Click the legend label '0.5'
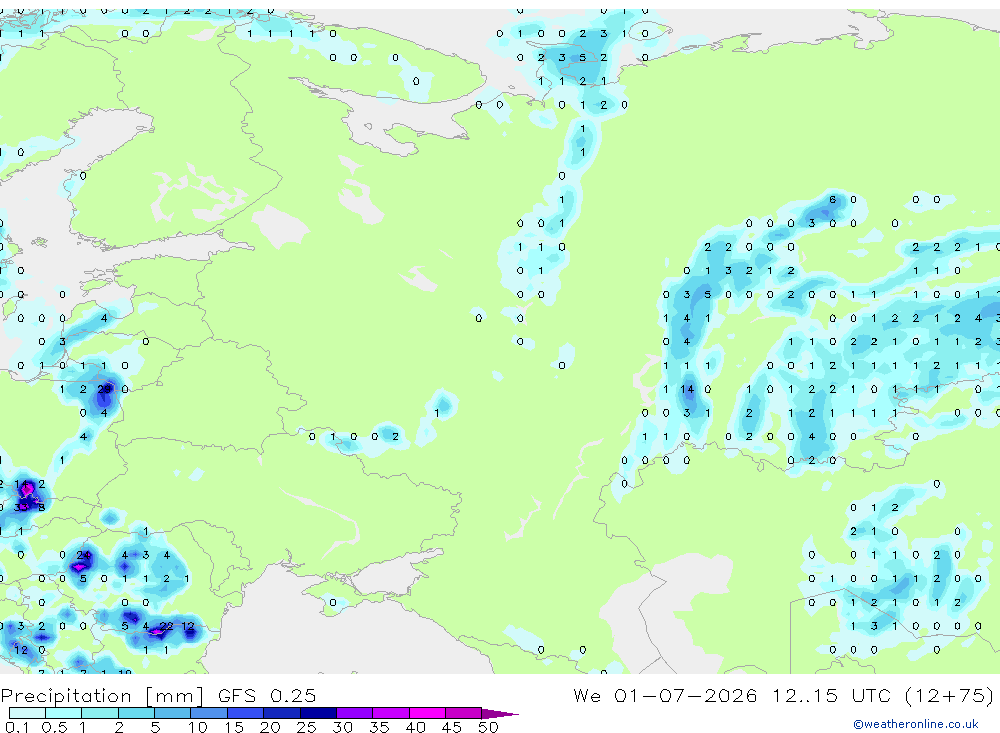This screenshot has width=1000, height=733. coord(54,727)
